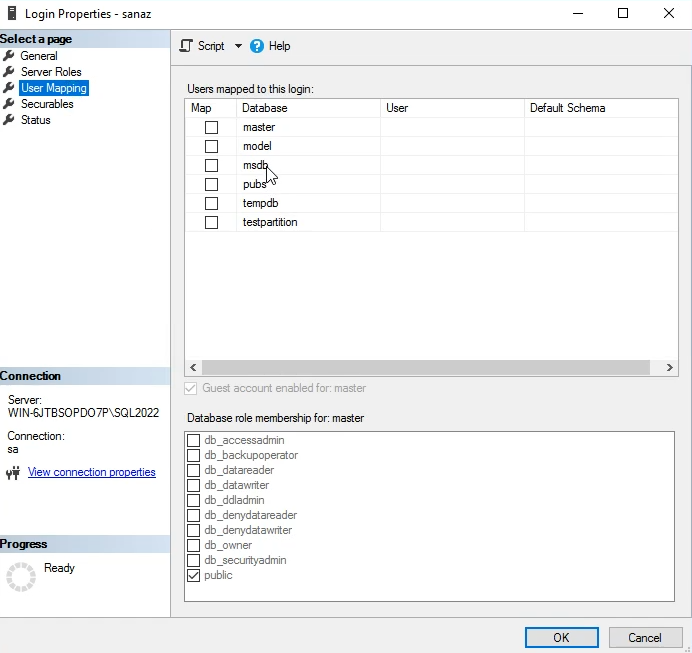
Task: Click the Script toolbar button label
Action: coord(211,46)
